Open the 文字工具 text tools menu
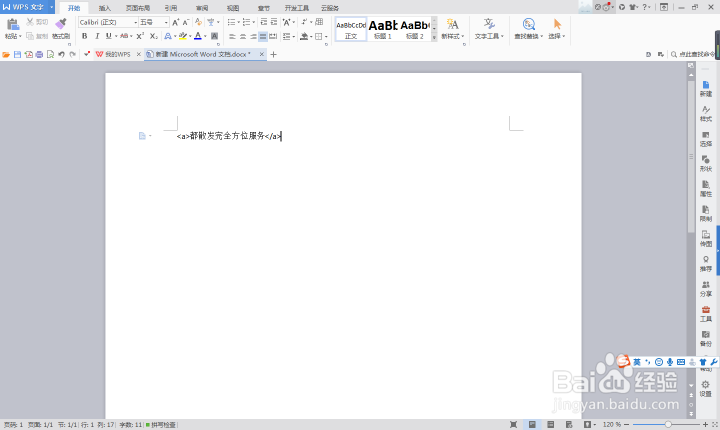 pos(489,28)
